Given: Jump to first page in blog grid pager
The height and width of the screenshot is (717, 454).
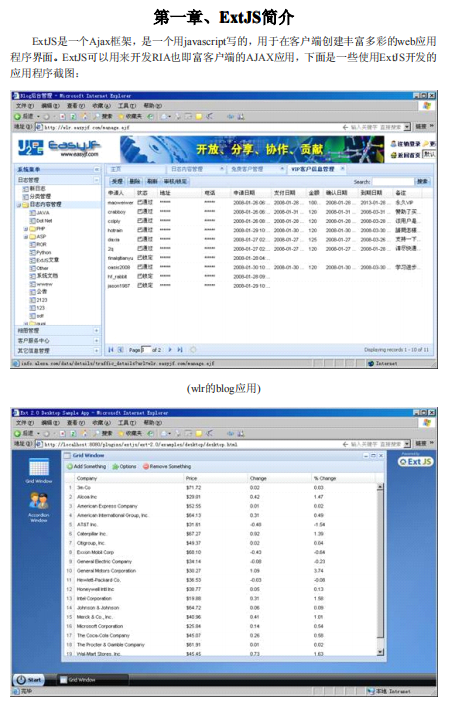Looking at the screenshot, I should tap(110, 350).
